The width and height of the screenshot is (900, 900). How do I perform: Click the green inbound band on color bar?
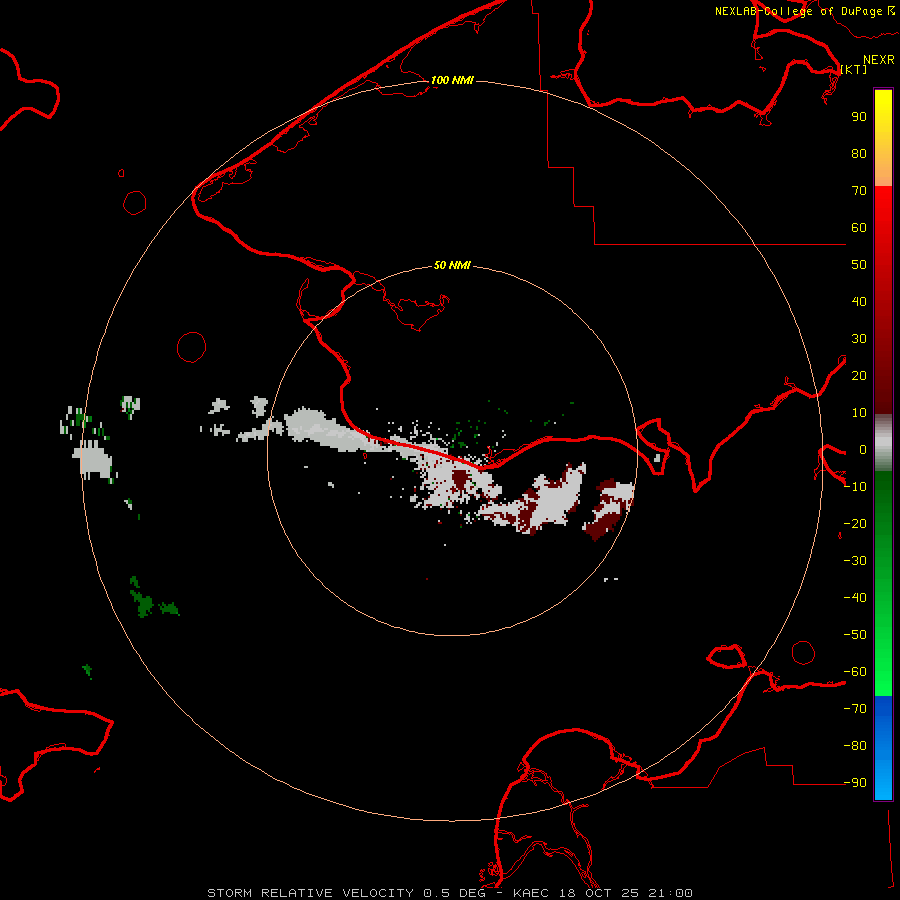(x=883, y=583)
